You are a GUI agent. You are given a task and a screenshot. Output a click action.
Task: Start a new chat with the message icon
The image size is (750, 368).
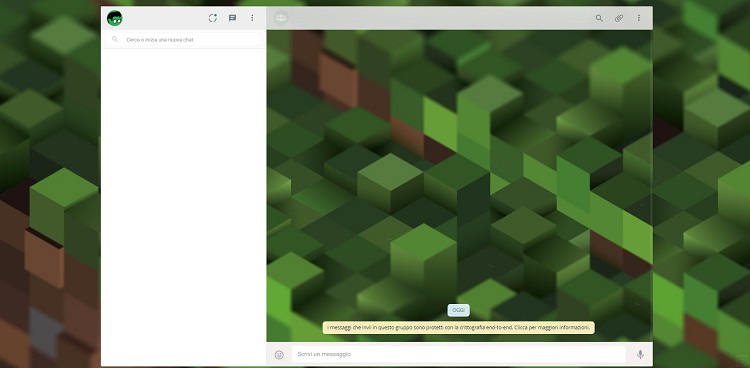(x=232, y=18)
